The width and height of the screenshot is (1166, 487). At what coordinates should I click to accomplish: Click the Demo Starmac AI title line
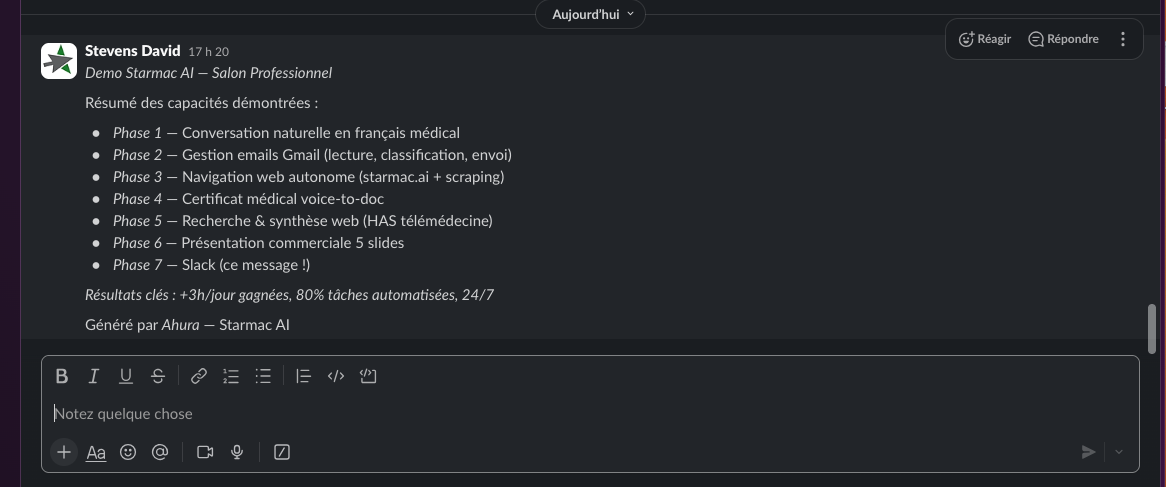pos(208,73)
